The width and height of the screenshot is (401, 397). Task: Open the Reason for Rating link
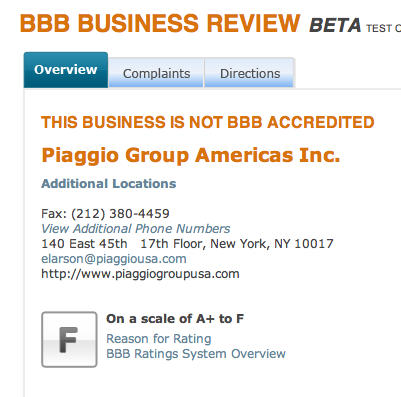159,339
